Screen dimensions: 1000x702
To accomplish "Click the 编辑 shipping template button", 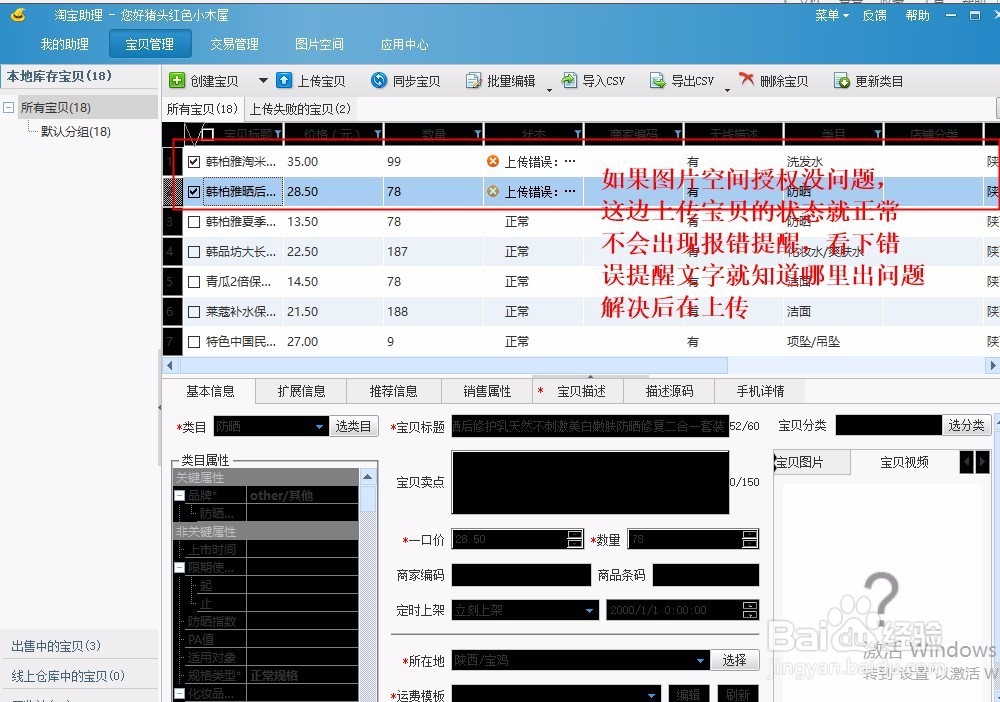I will tap(688, 694).
